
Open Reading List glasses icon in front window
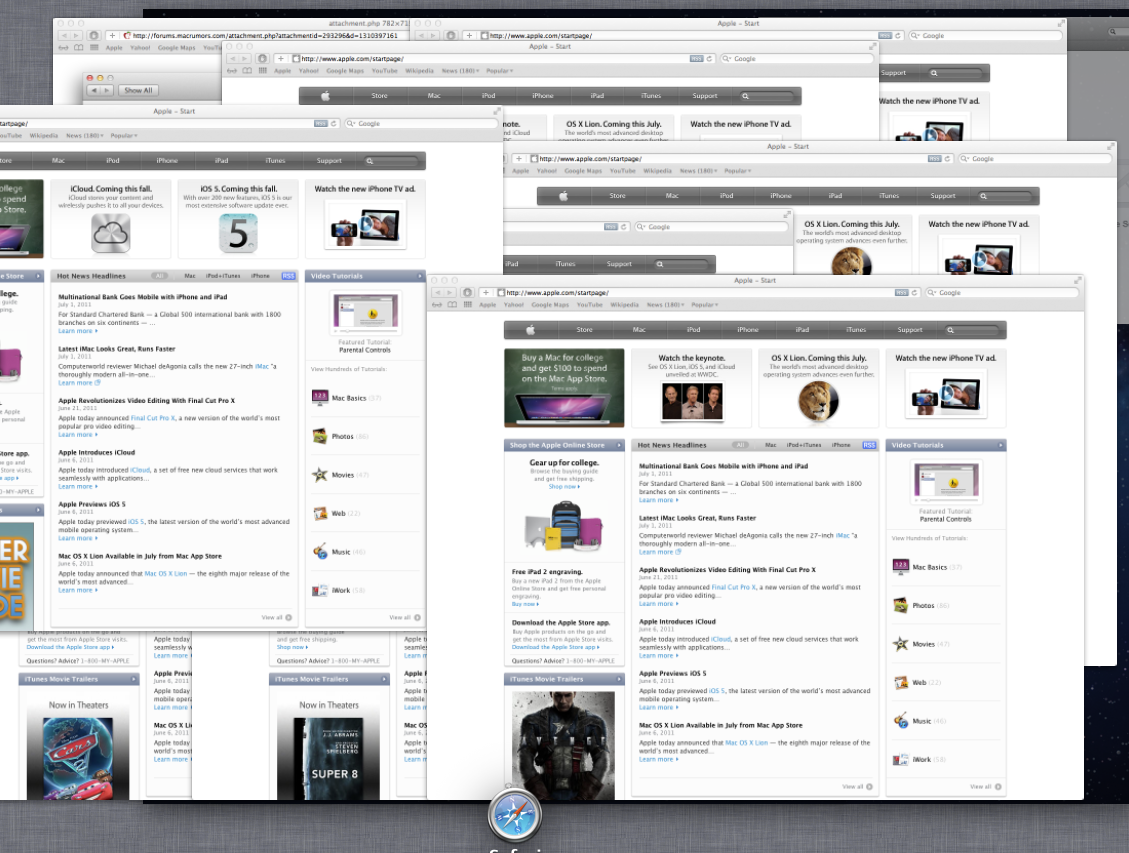(x=437, y=304)
